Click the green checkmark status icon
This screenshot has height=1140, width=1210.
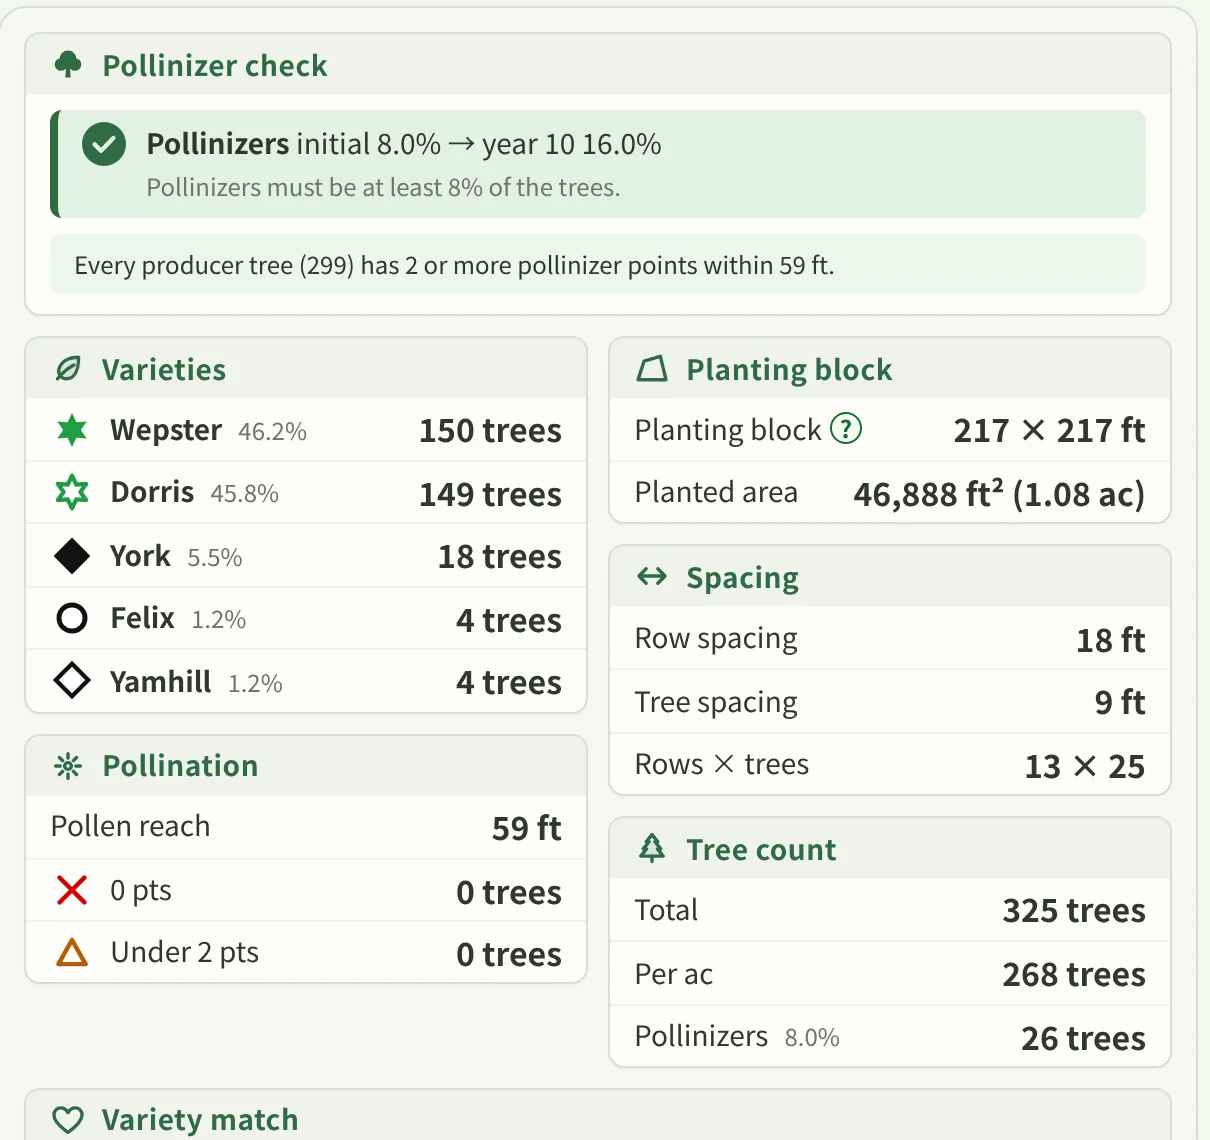[104, 144]
